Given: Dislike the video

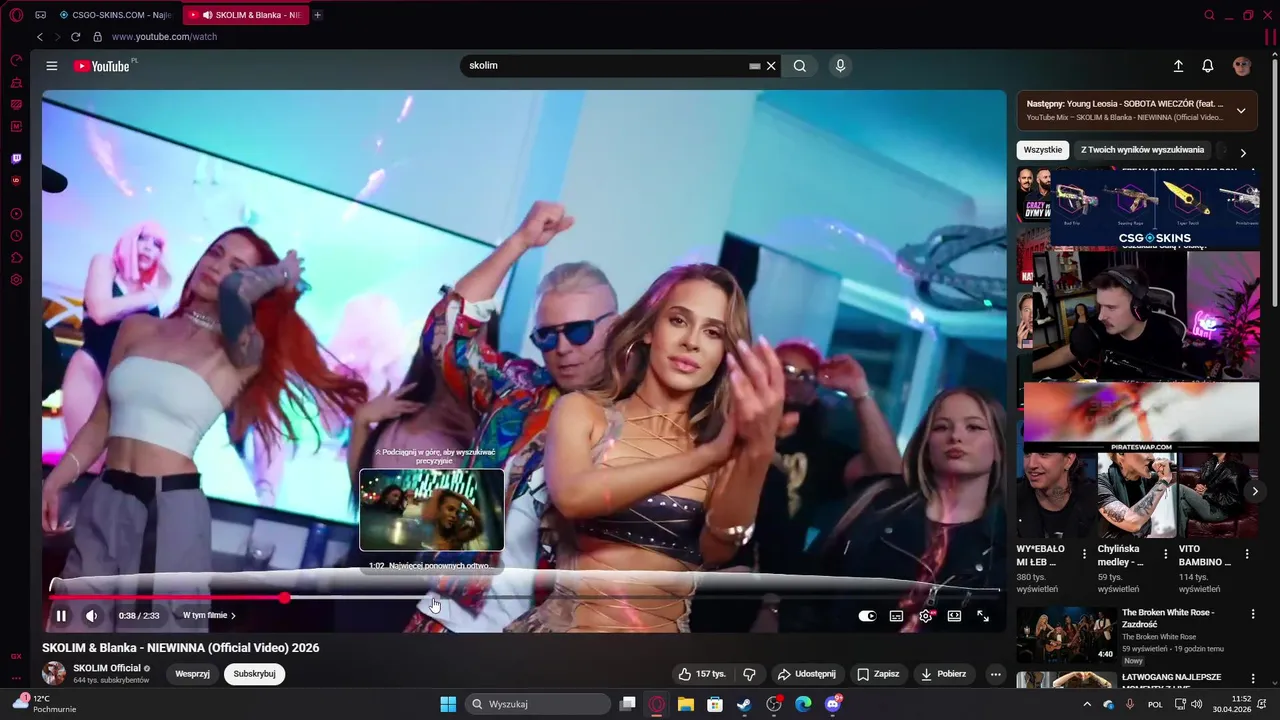Looking at the screenshot, I should click(x=749, y=674).
